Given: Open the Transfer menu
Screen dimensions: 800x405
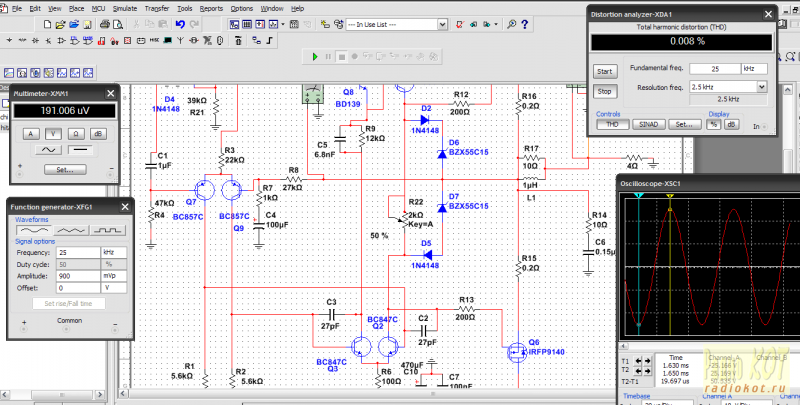Looking at the screenshot, I should pos(157,7).
